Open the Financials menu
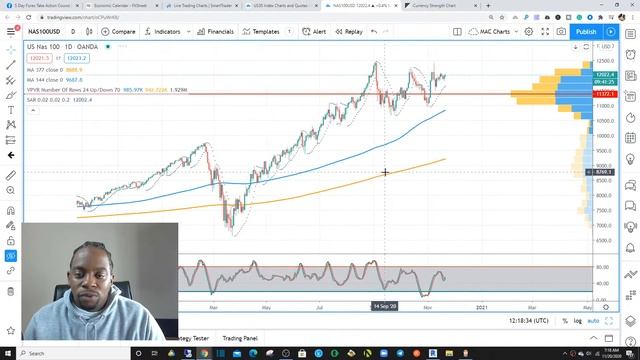The width and height of the screenshot is (640, 360). 216,32
